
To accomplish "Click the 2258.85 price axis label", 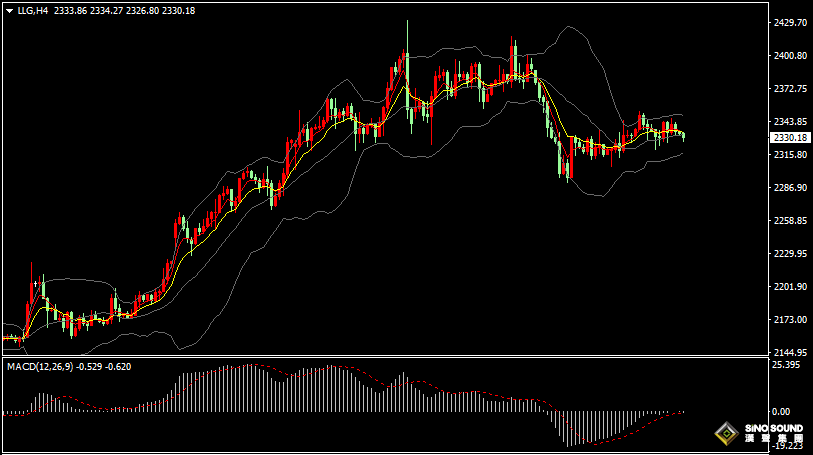I will coord(789,221).
